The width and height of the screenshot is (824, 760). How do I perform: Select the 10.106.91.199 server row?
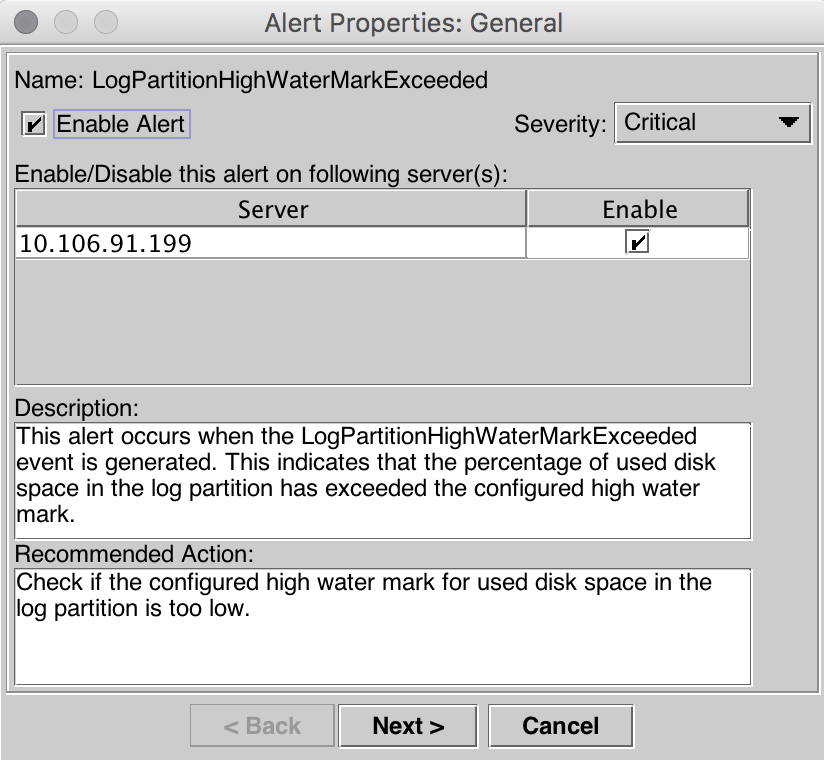point(270,243)
